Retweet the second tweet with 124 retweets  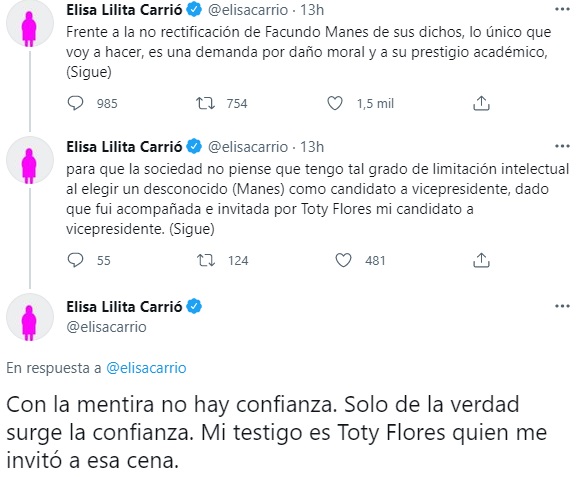point(206,260)
